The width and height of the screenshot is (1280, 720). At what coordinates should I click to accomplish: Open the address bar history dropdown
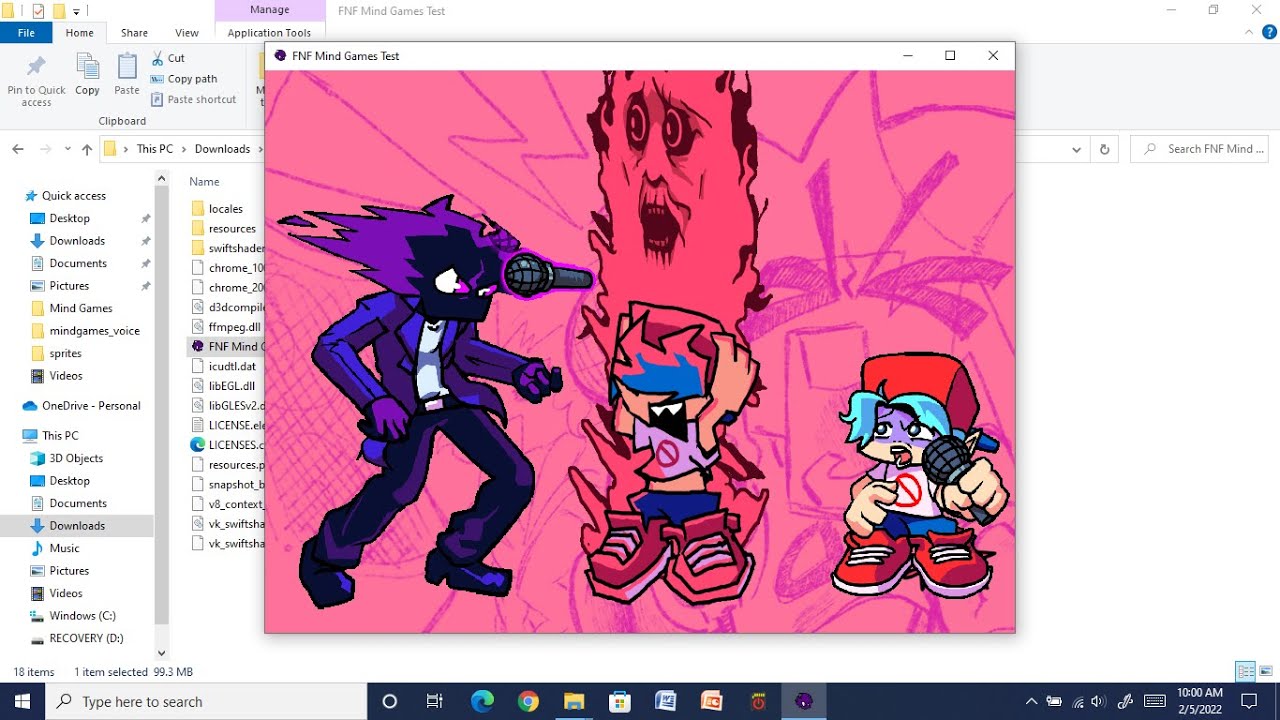(x=1076, y=149)
